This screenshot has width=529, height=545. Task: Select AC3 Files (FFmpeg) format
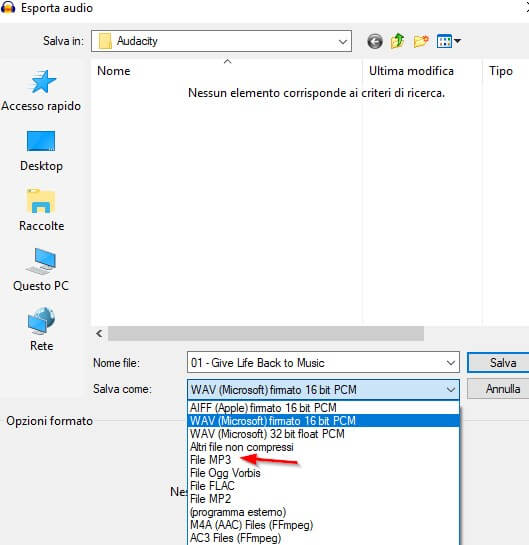pyautogui.click(x=323, y=538)
